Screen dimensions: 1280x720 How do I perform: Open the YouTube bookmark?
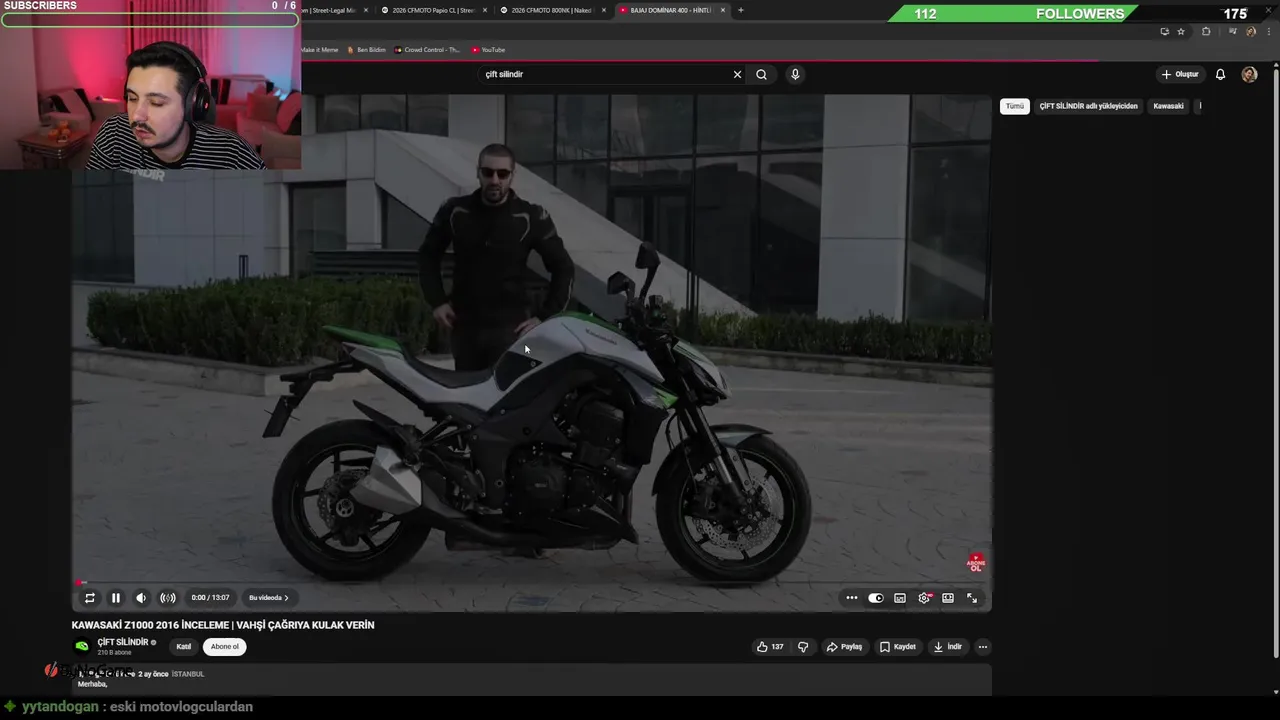pos(488,50)
